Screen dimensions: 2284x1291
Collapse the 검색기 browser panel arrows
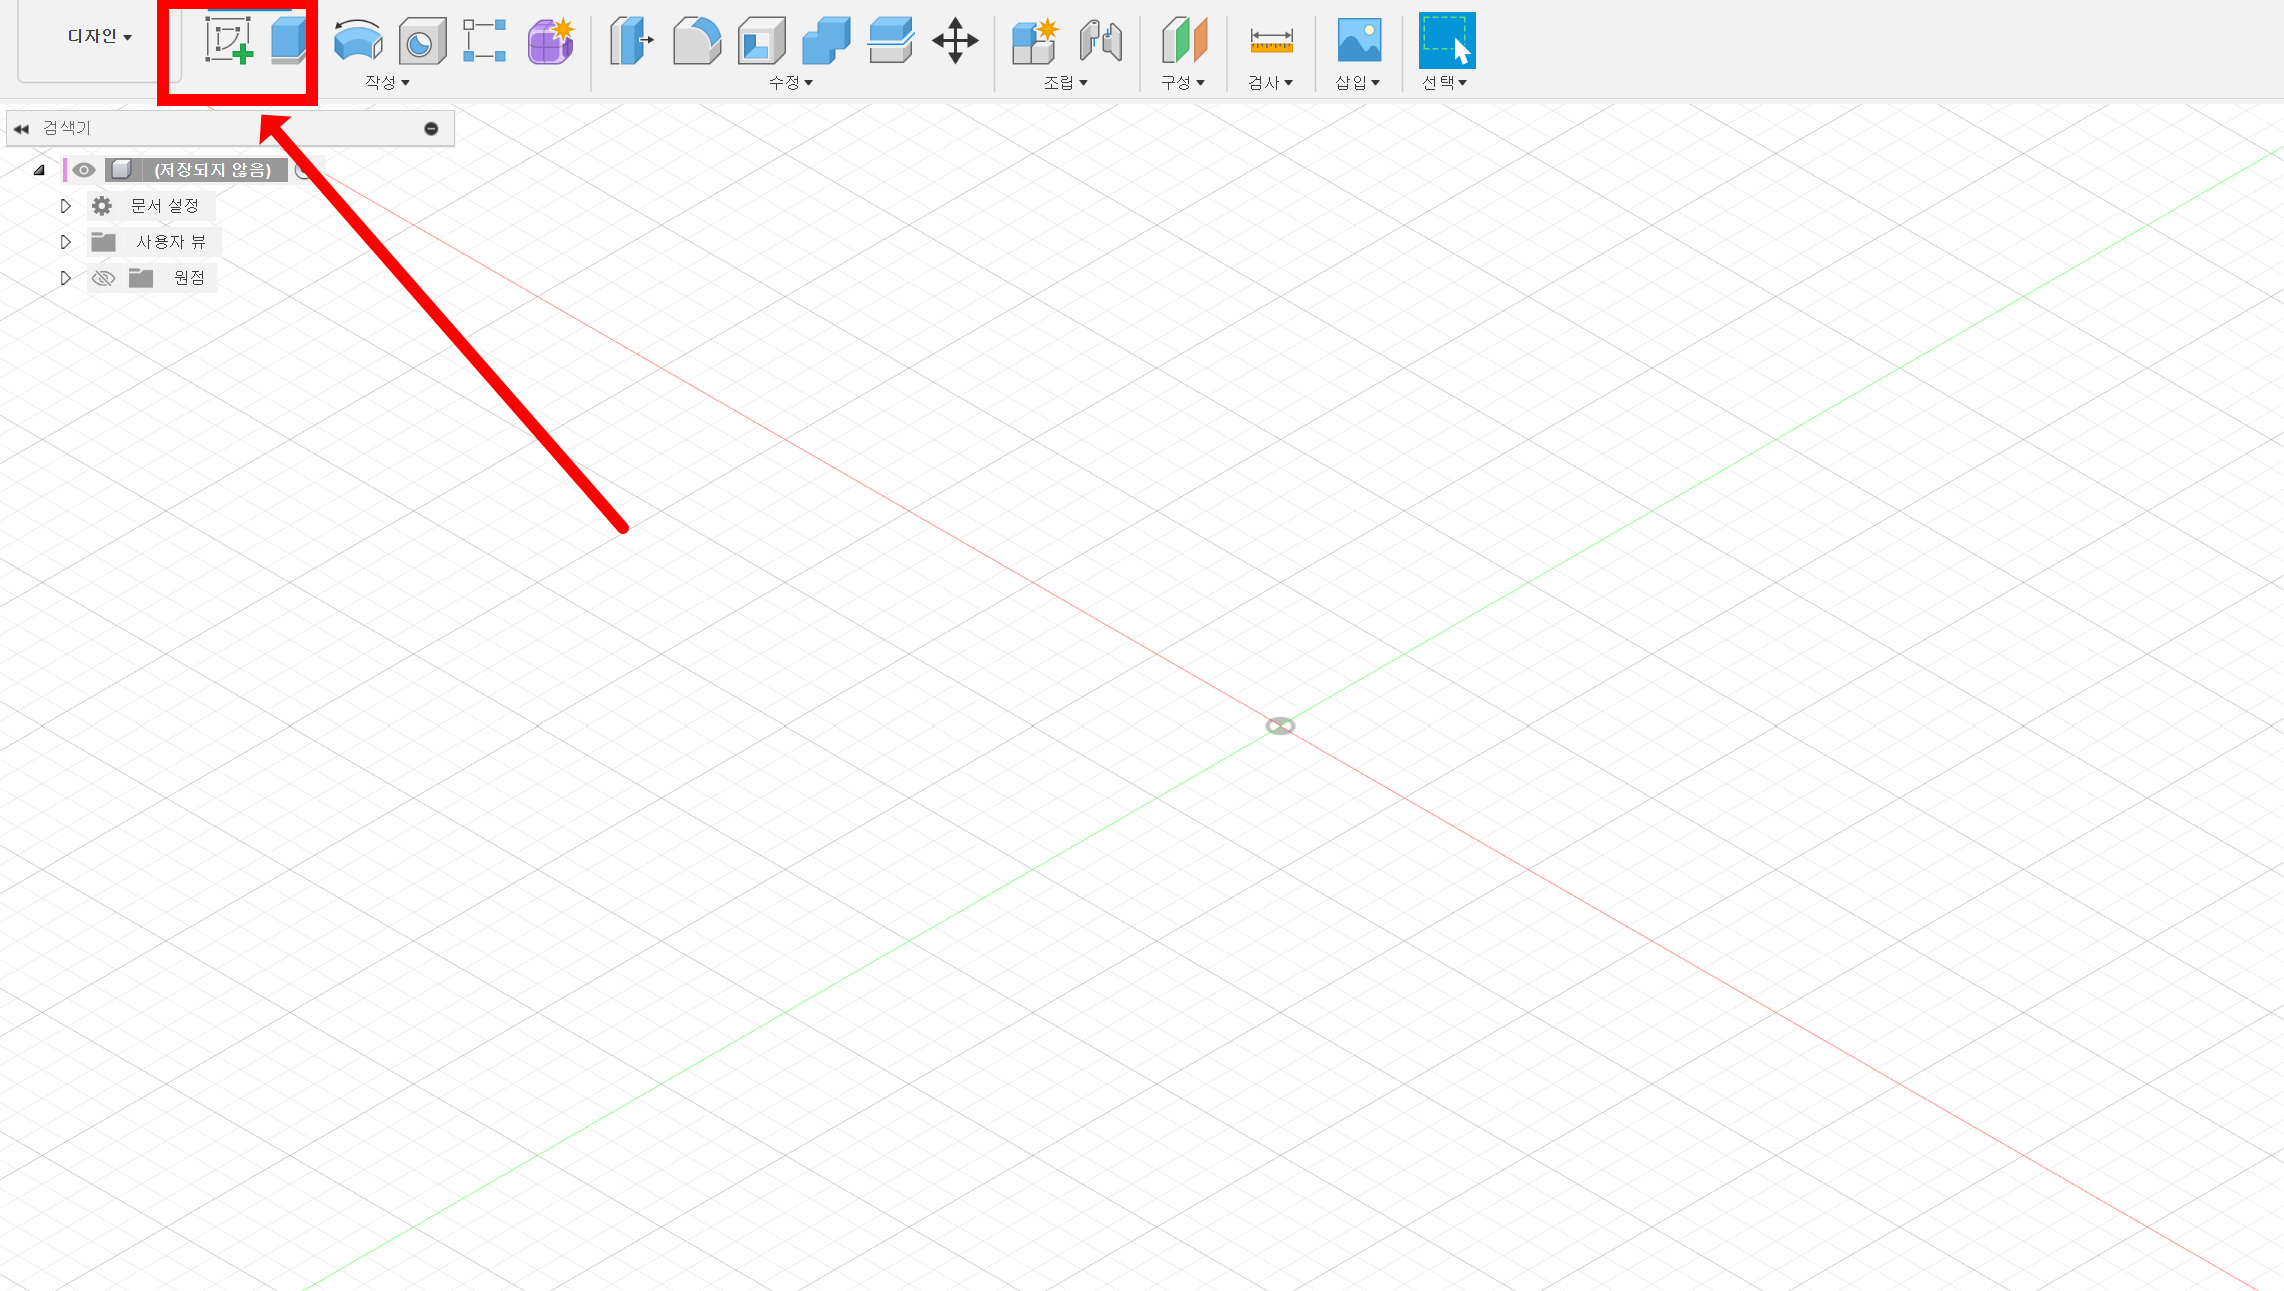(x=21, y=128)
